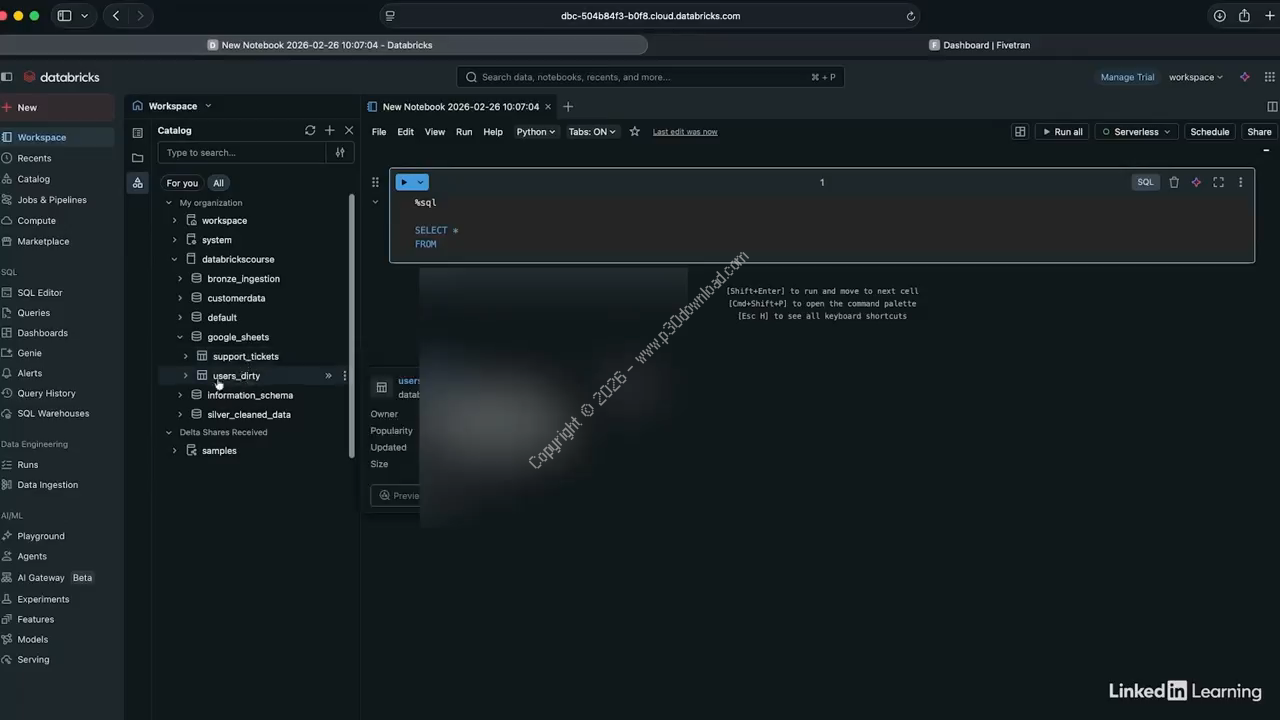1280x720 pixels.
Task: Refresh the Catalog panel
Action: tap(310, 130)
